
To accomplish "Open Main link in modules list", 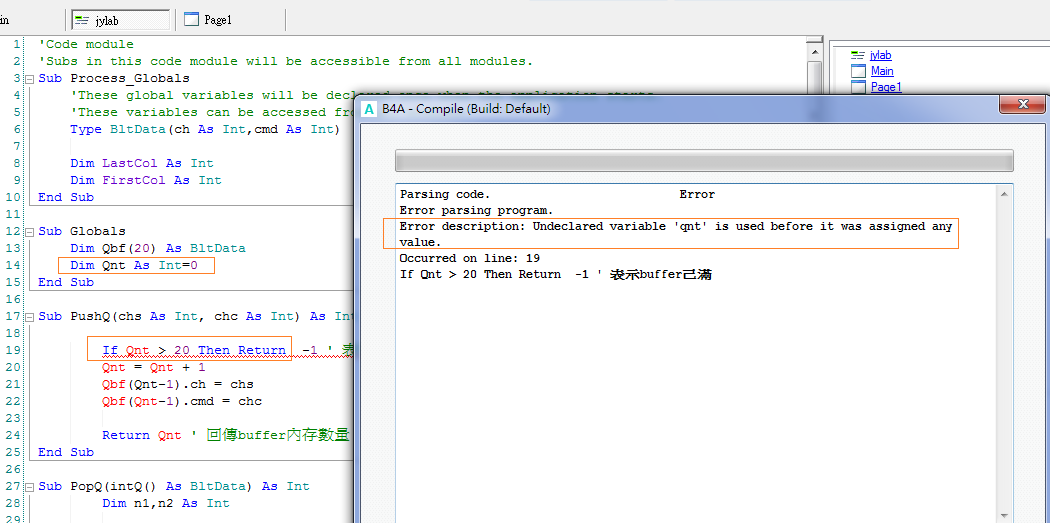I will [882, 71].
